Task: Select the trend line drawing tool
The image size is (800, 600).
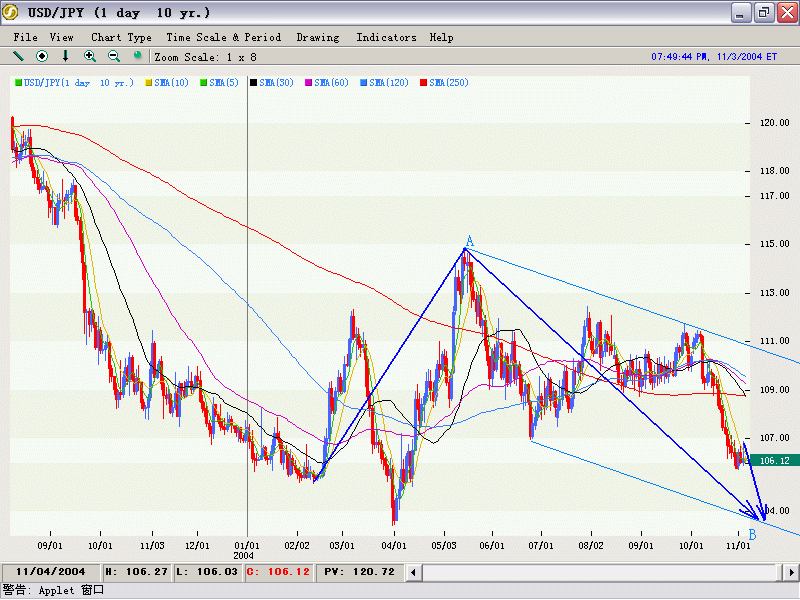Action: pos(18,56)
